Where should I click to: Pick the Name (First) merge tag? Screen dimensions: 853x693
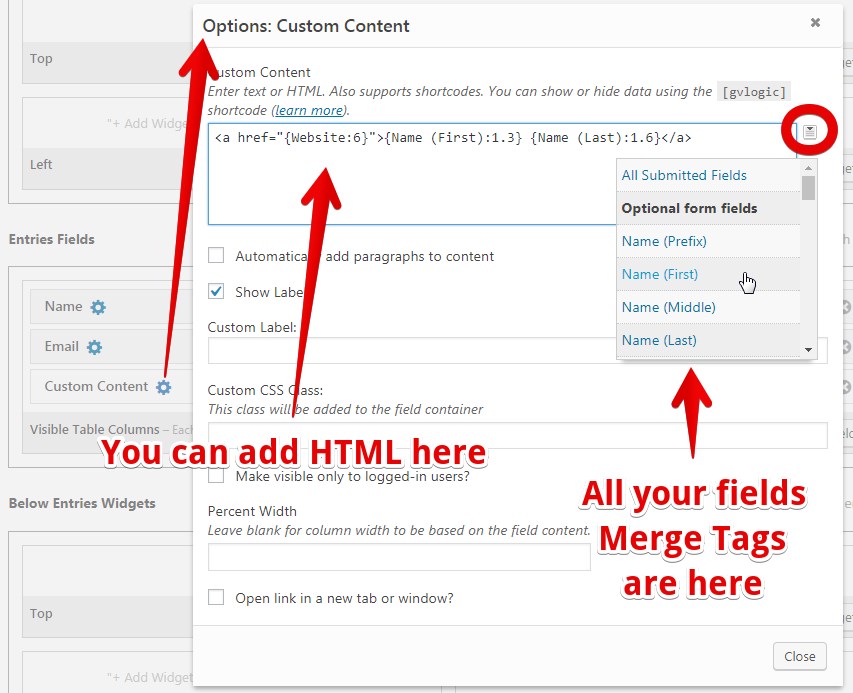[660, 274]
